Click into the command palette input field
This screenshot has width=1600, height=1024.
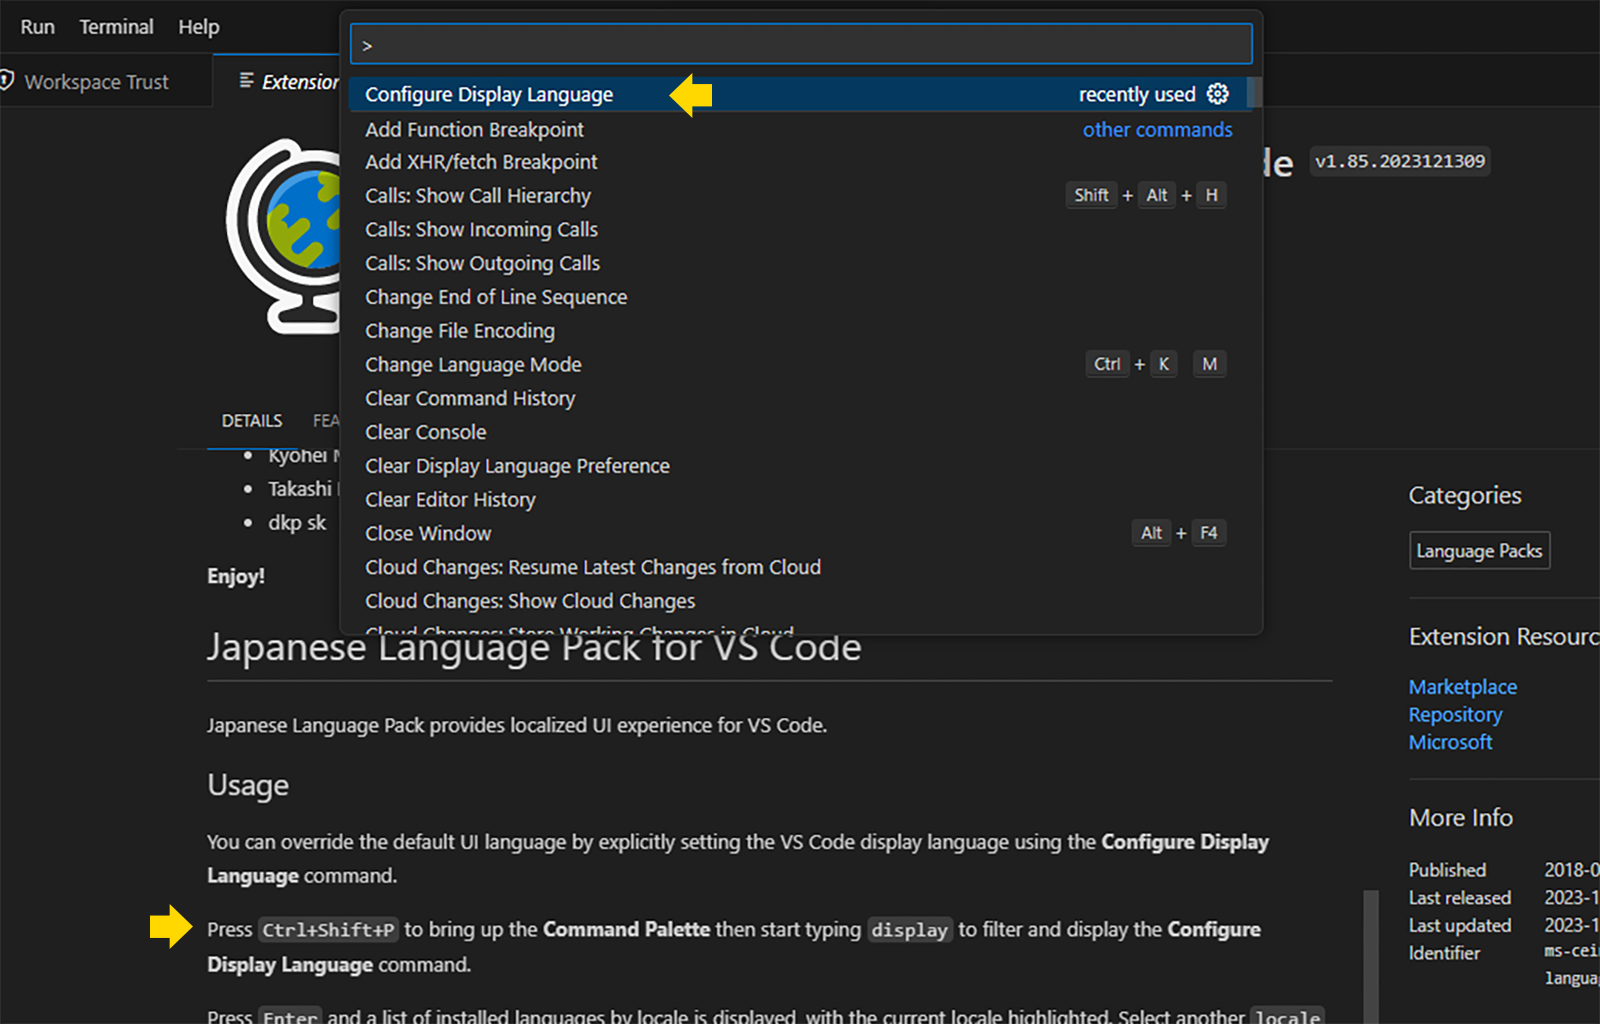point(801,45)
